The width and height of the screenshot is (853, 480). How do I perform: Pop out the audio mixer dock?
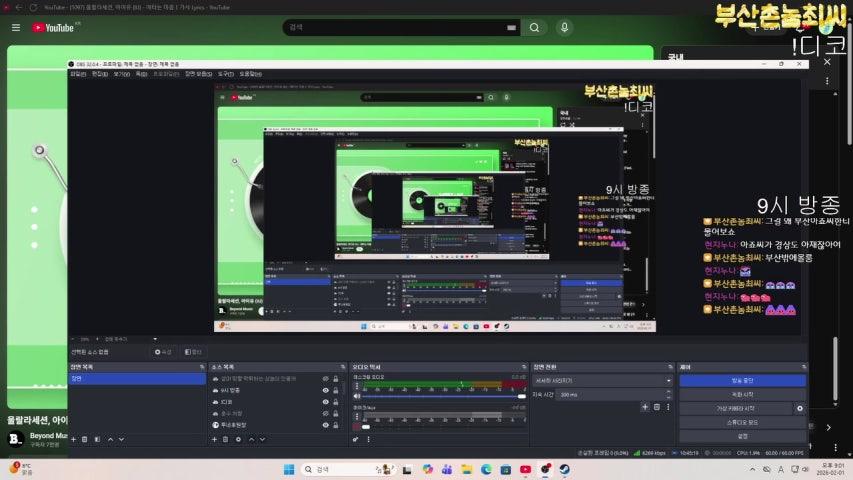[524, 367]
